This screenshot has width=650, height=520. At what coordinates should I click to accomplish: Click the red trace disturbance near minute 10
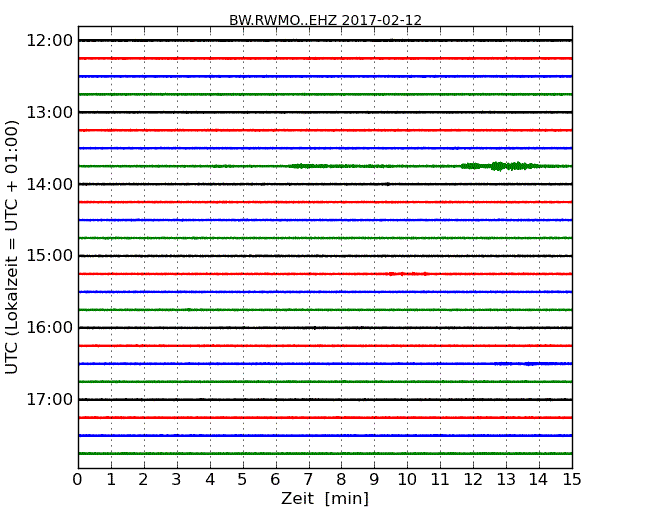click(x=408, y=274)
